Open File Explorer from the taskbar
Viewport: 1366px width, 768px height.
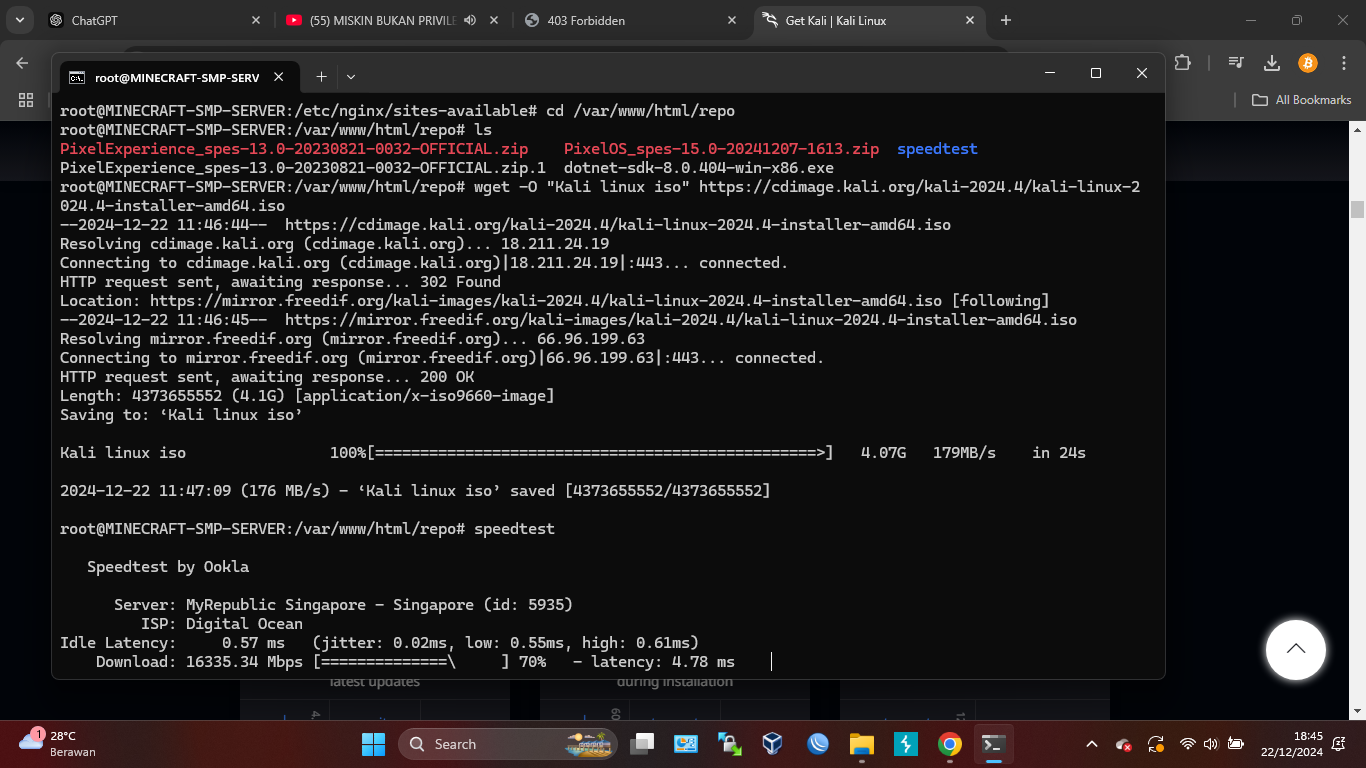click(862, 744)
